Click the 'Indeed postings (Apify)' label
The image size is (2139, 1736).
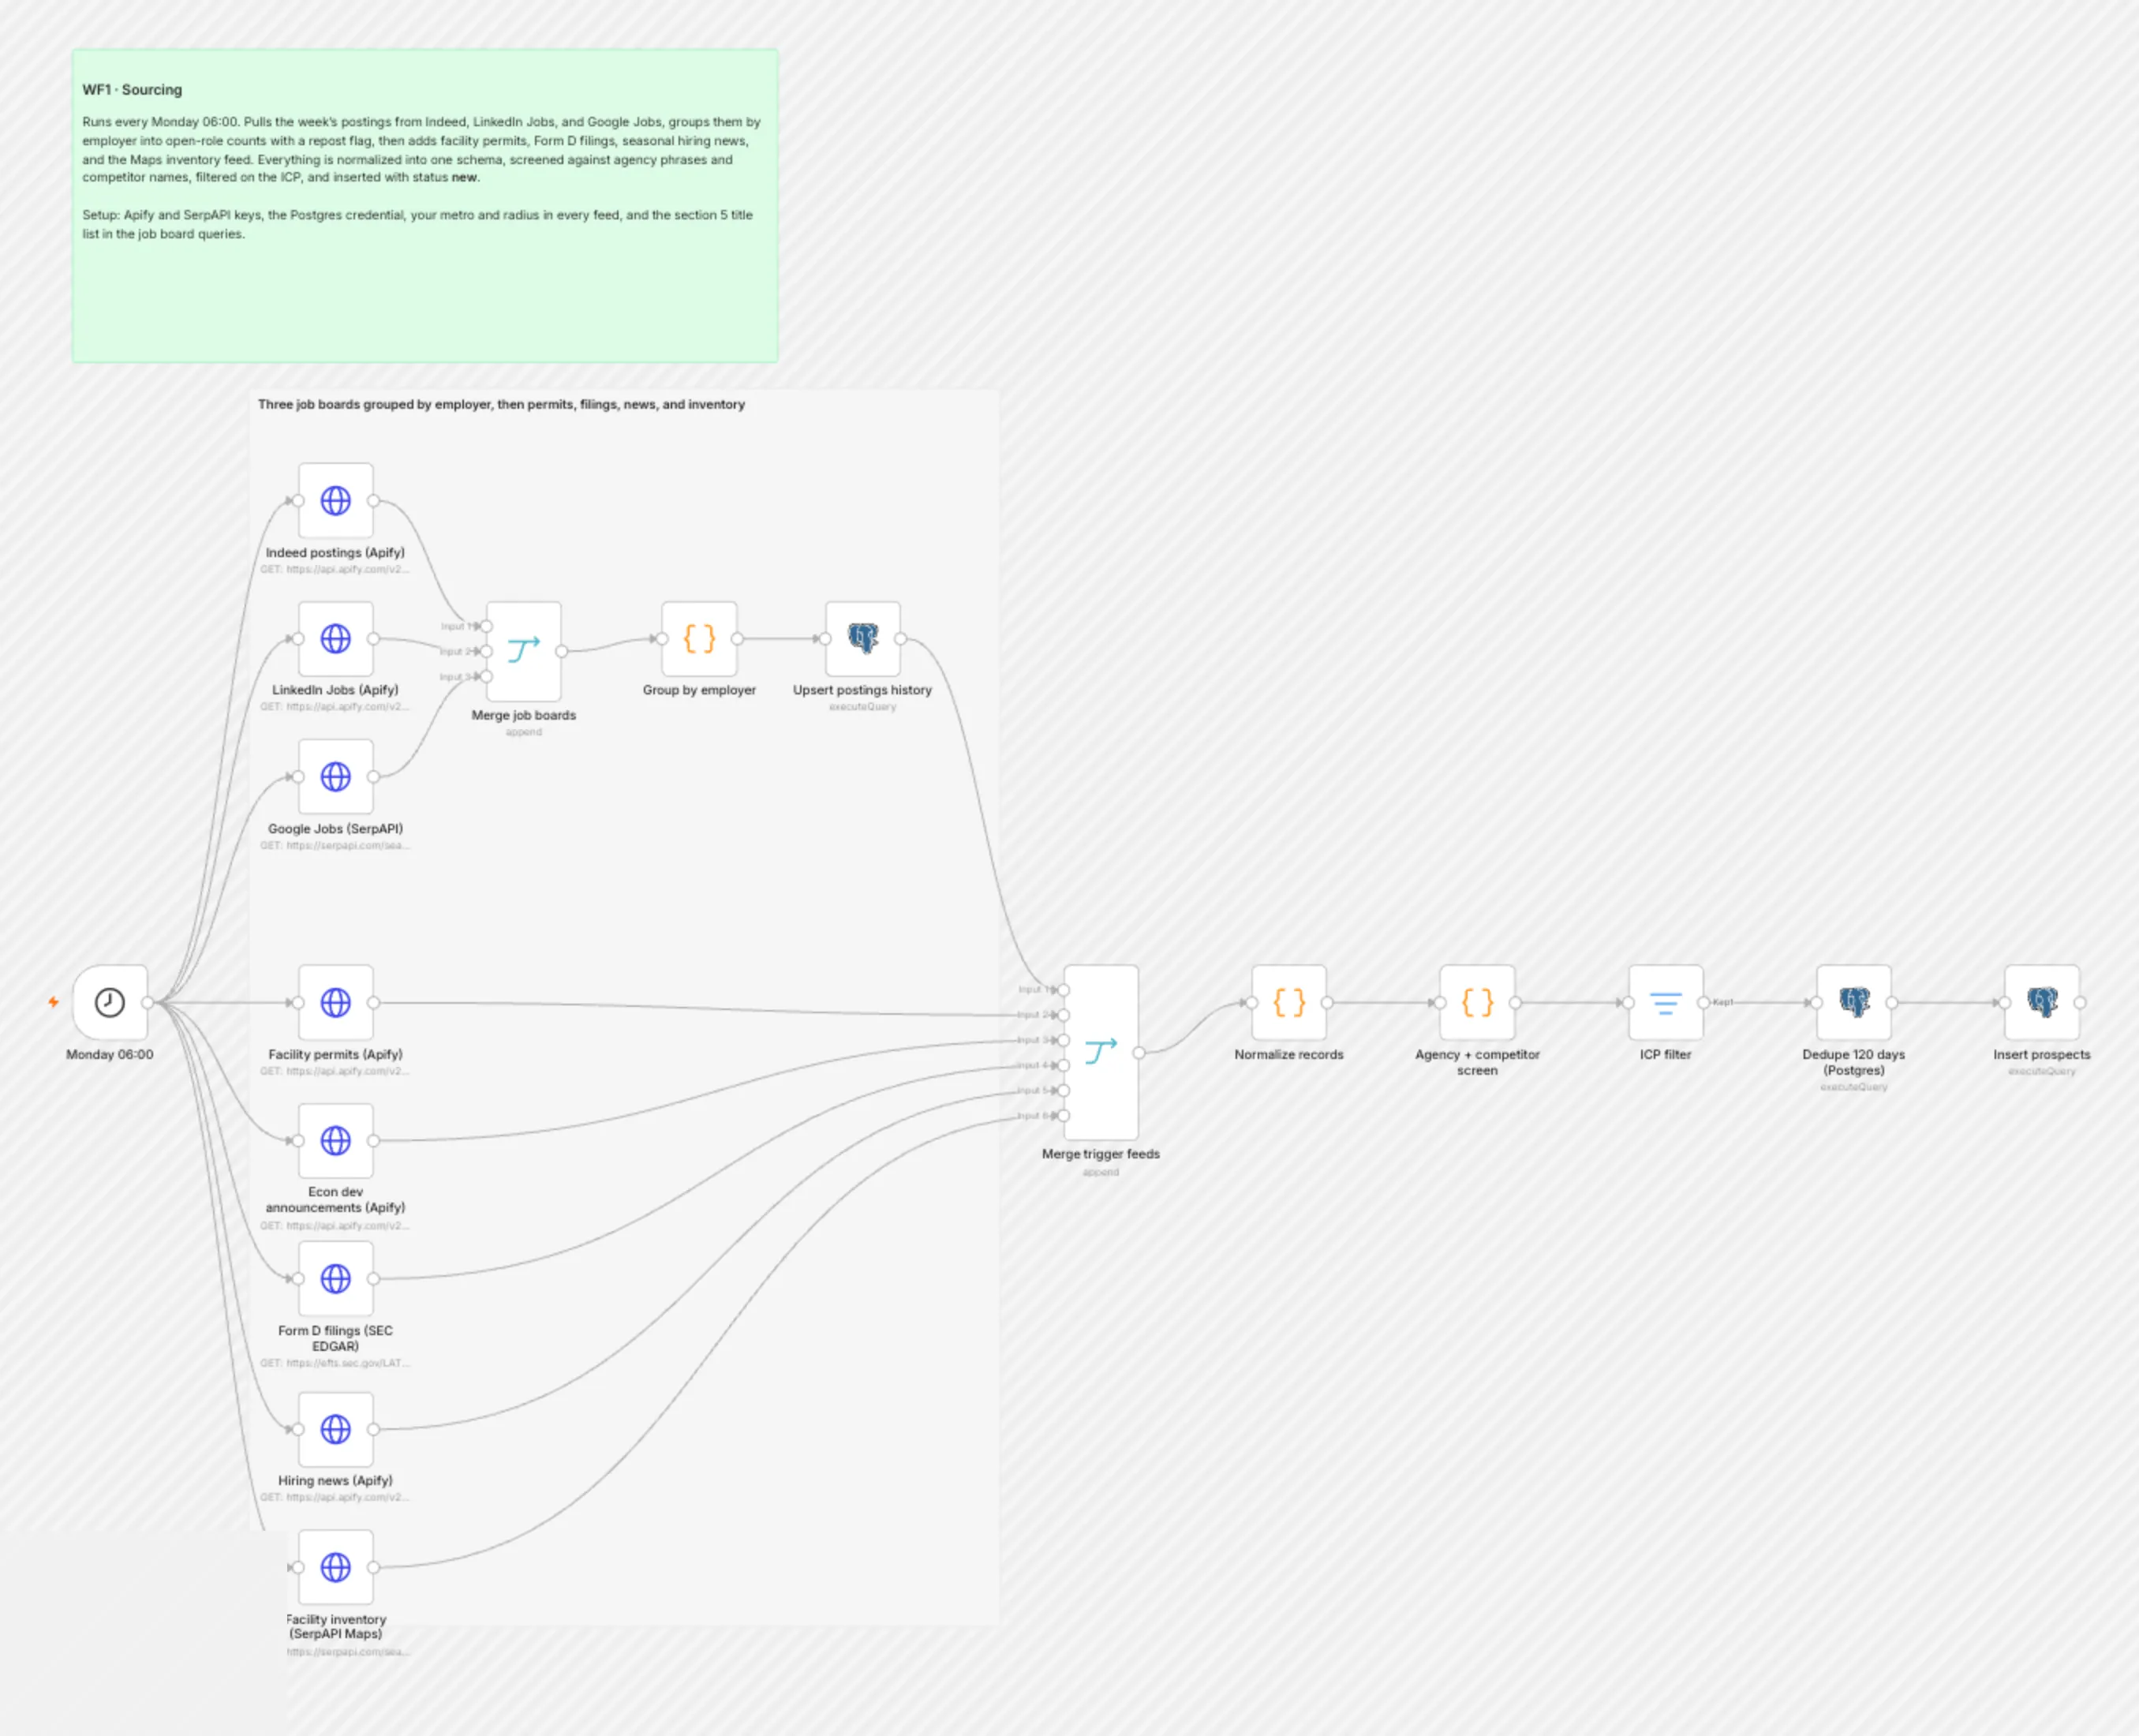336,552
